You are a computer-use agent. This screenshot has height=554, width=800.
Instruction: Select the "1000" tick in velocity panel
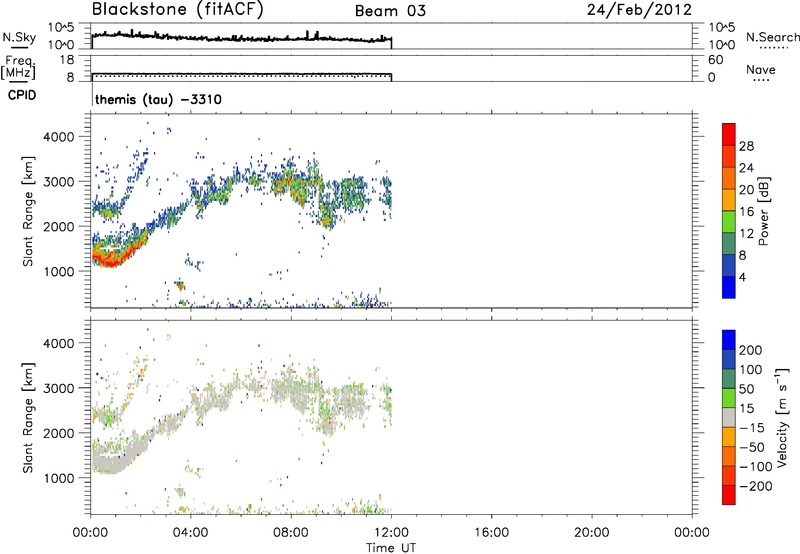click(59, 478)
